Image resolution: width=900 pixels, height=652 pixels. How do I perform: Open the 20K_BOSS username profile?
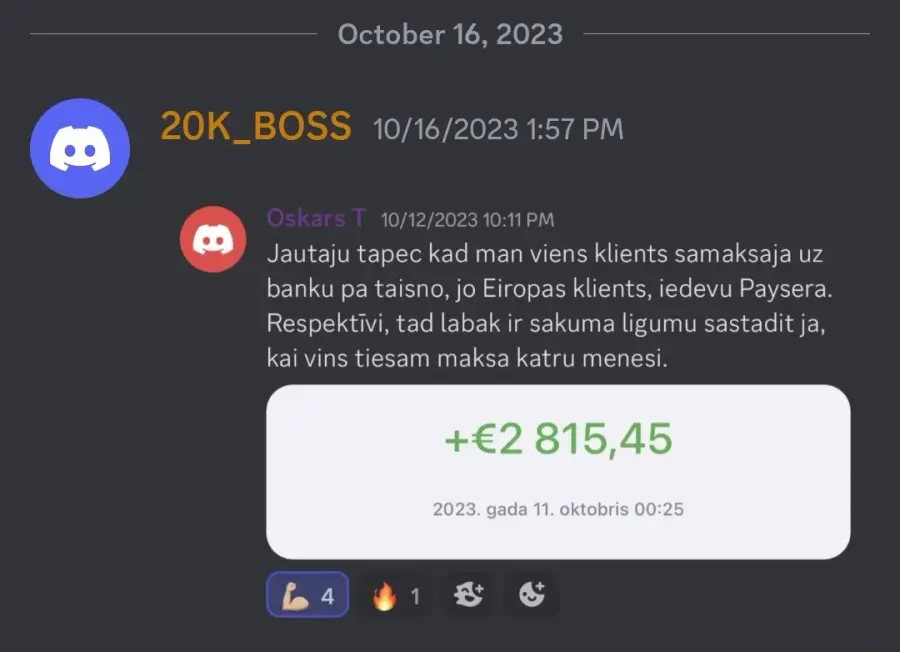coord(255,127)
